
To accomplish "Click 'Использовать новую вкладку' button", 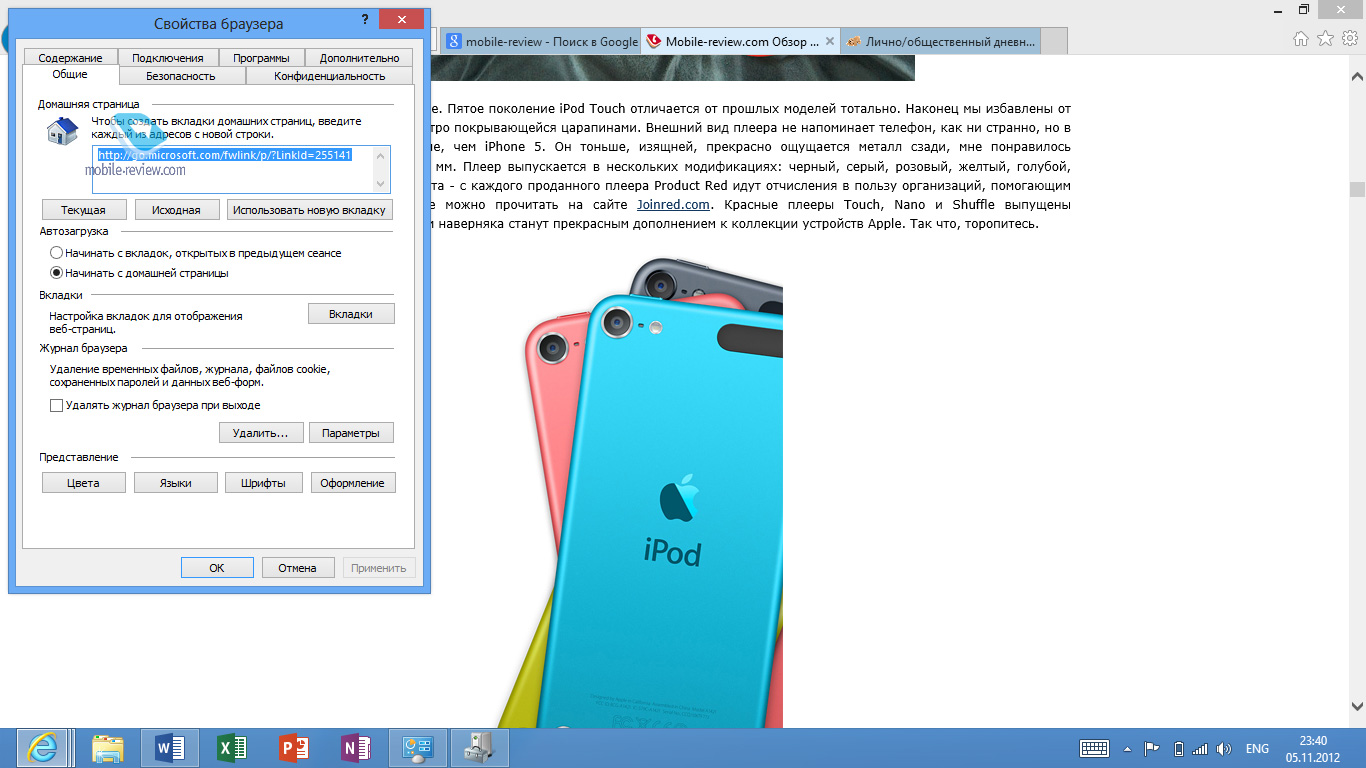I will (x=309, y=210).
